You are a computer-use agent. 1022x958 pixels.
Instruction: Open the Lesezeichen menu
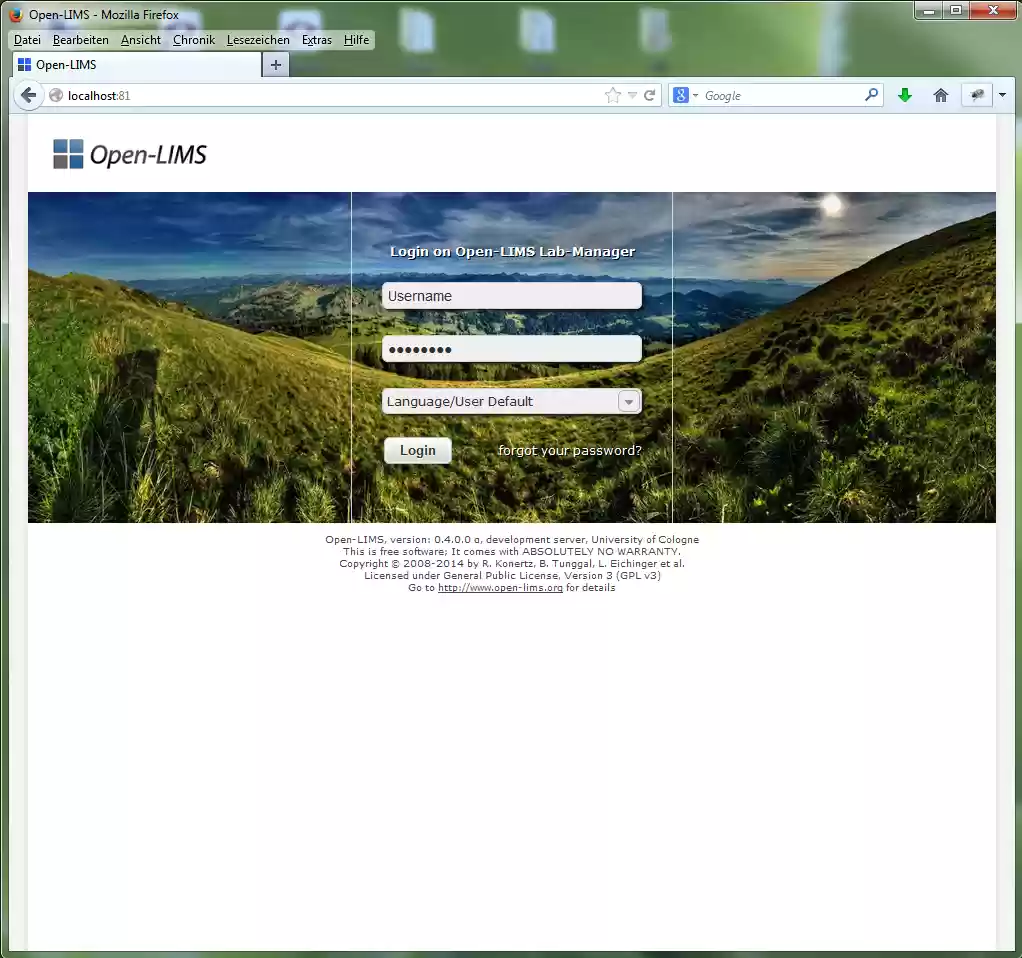[x=258, y=40]
